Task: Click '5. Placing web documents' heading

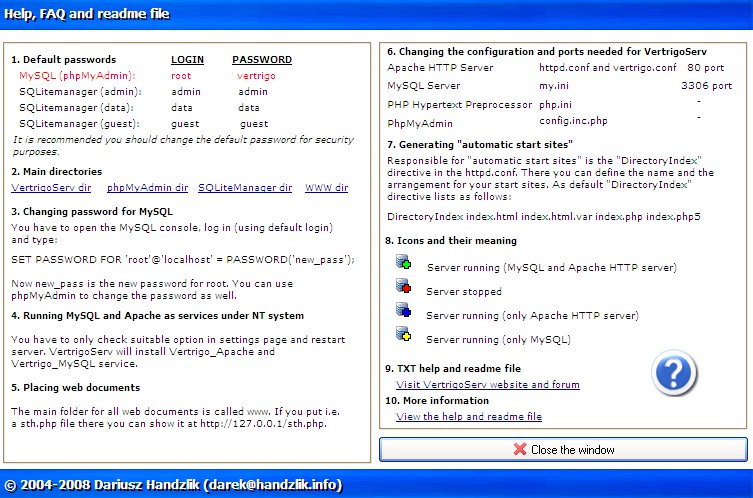Action: 76,388
